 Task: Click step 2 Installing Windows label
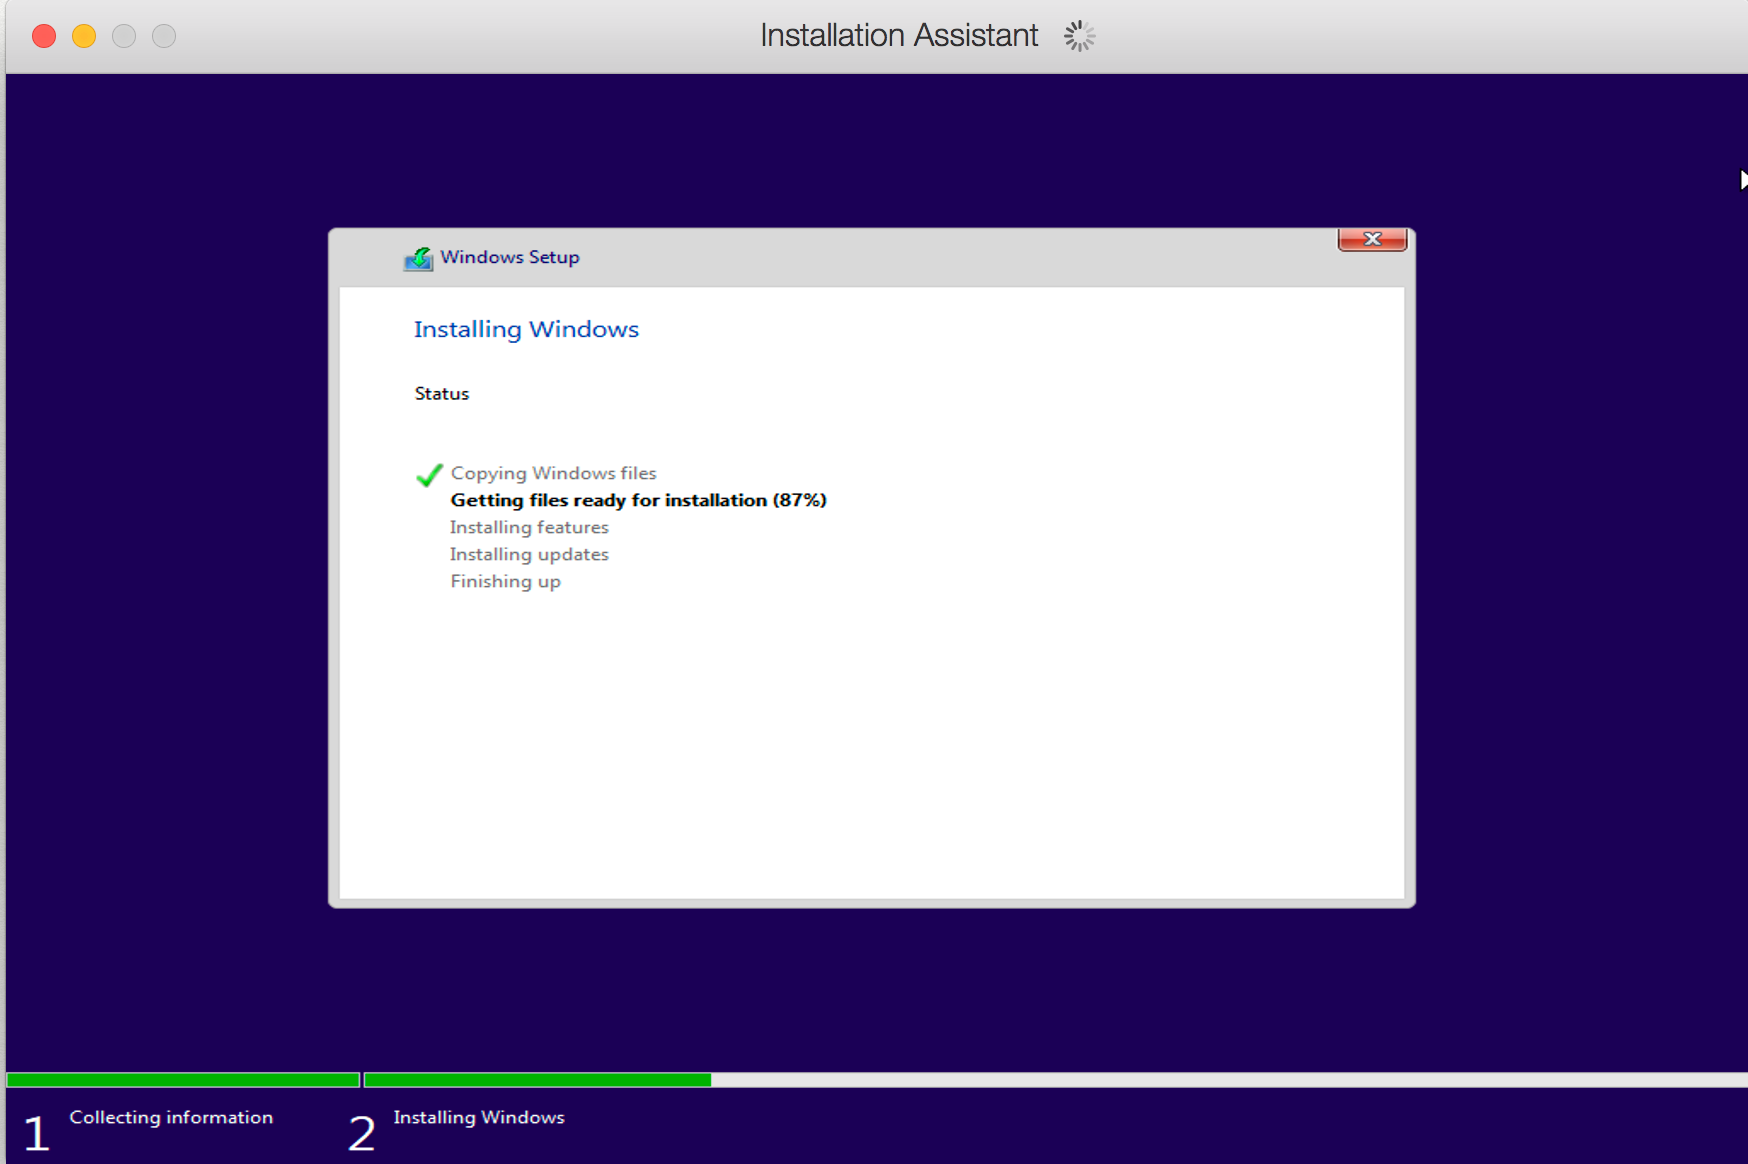(x=479, y=1117)
